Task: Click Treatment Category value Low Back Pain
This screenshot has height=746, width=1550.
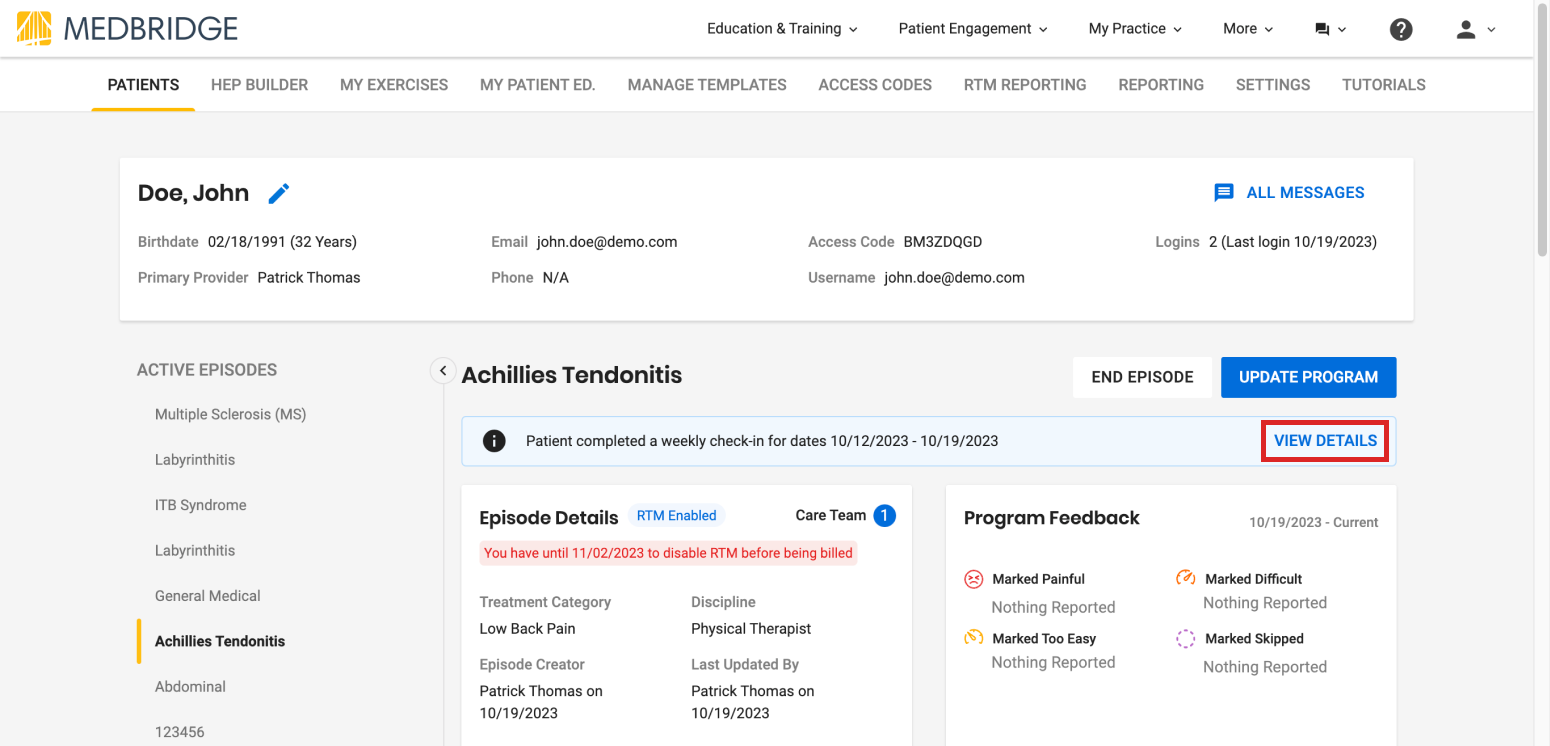Action: [x=527, y=629]
